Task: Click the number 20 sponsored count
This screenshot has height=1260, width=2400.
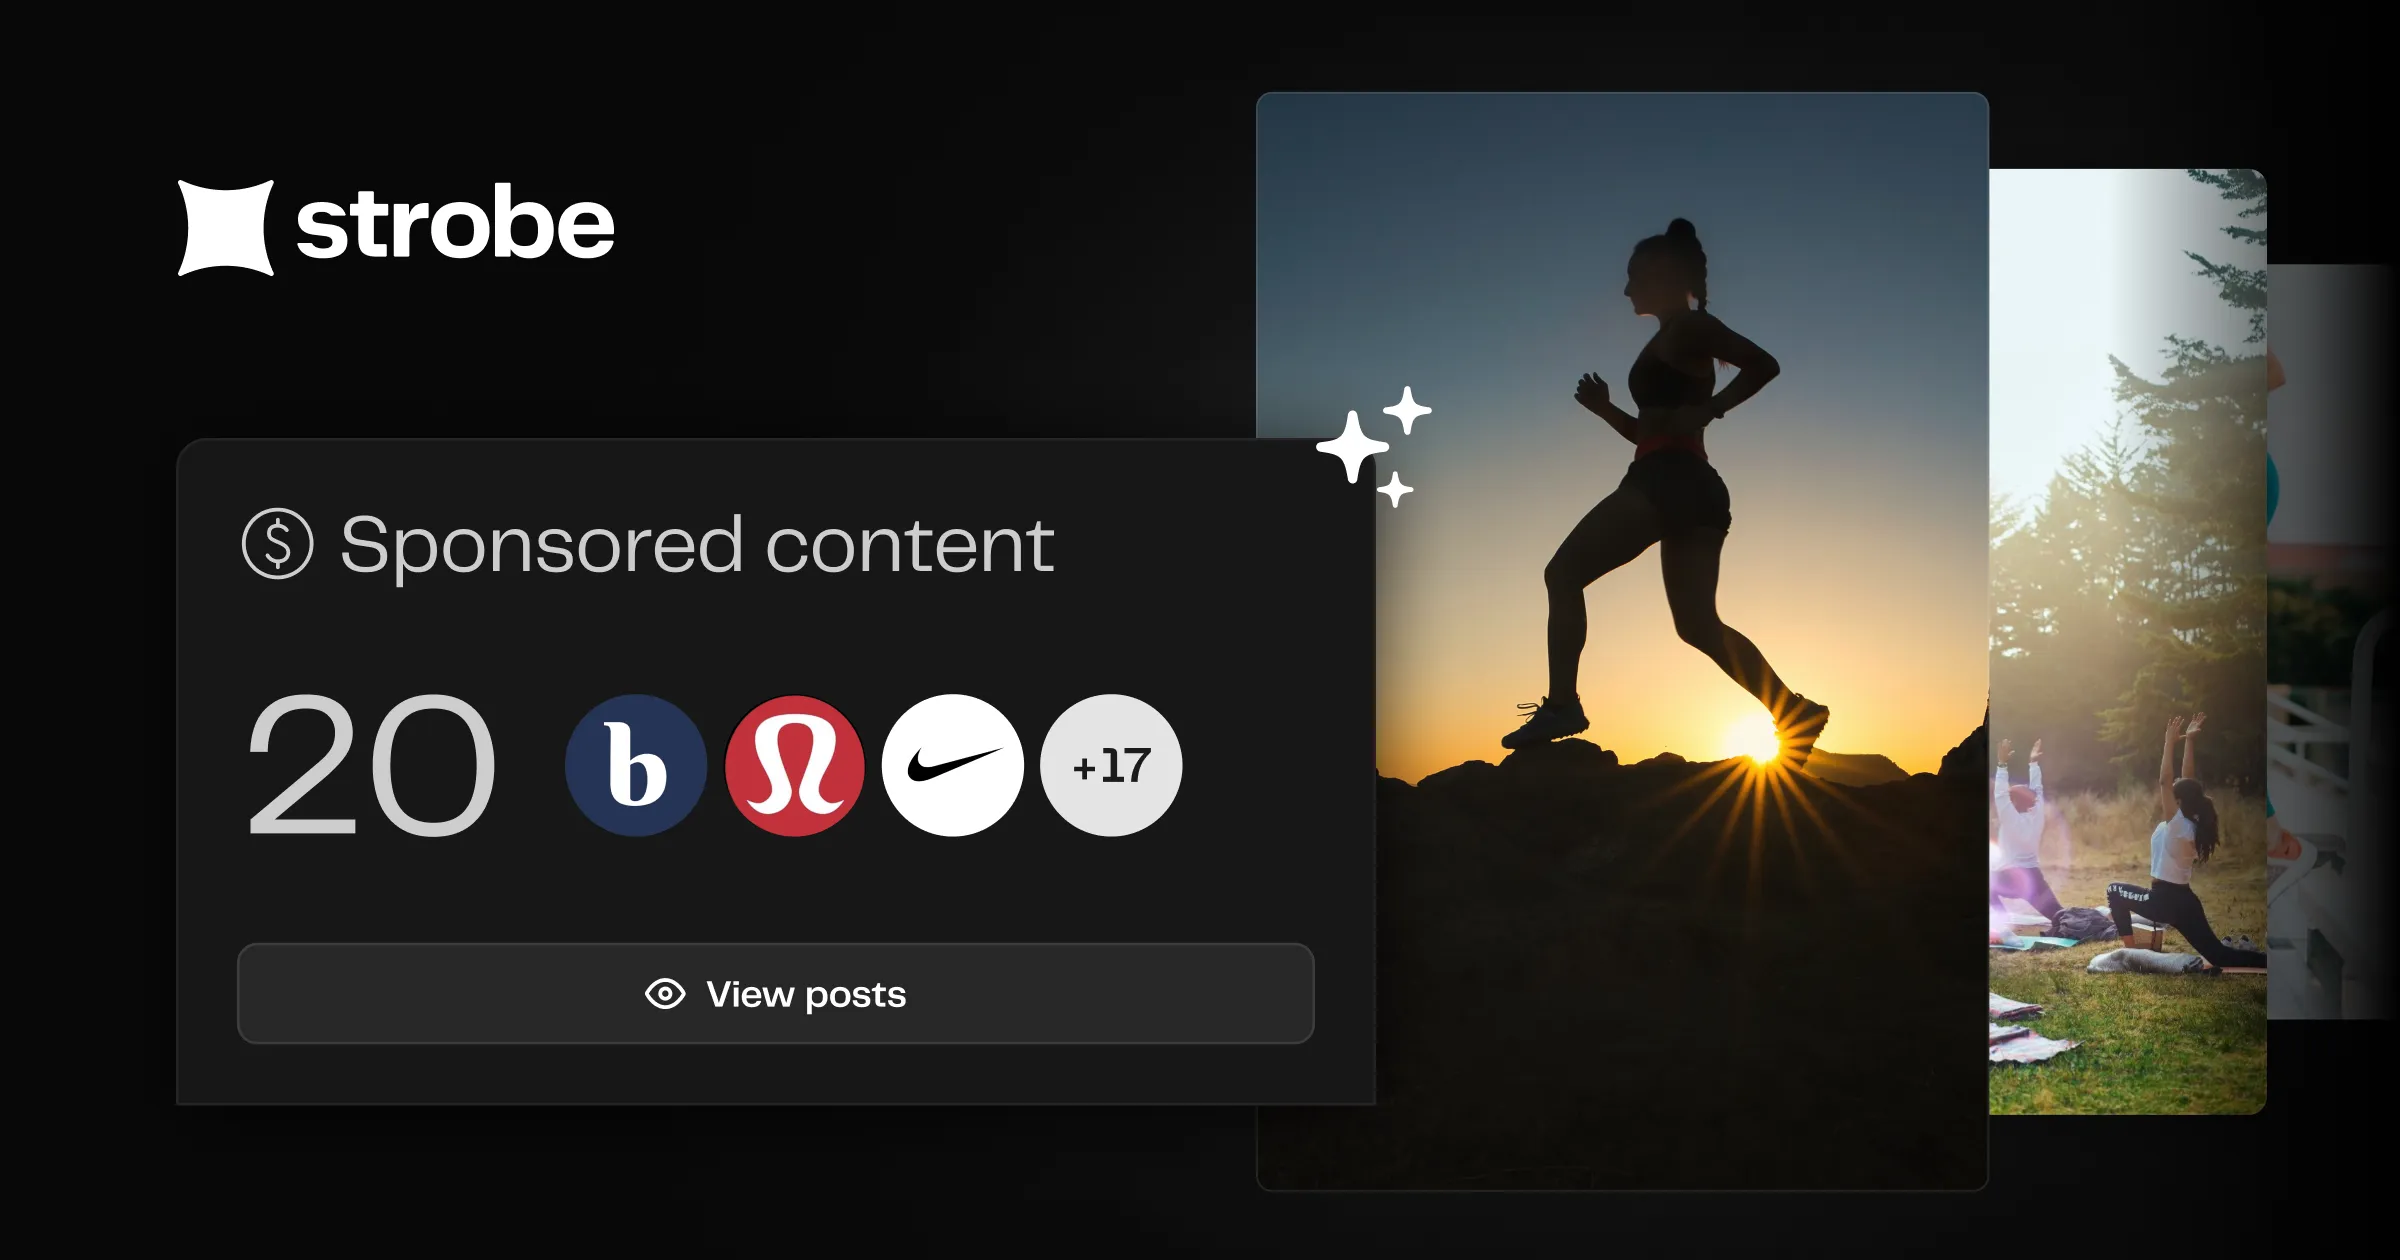Action: pos(371,766)
